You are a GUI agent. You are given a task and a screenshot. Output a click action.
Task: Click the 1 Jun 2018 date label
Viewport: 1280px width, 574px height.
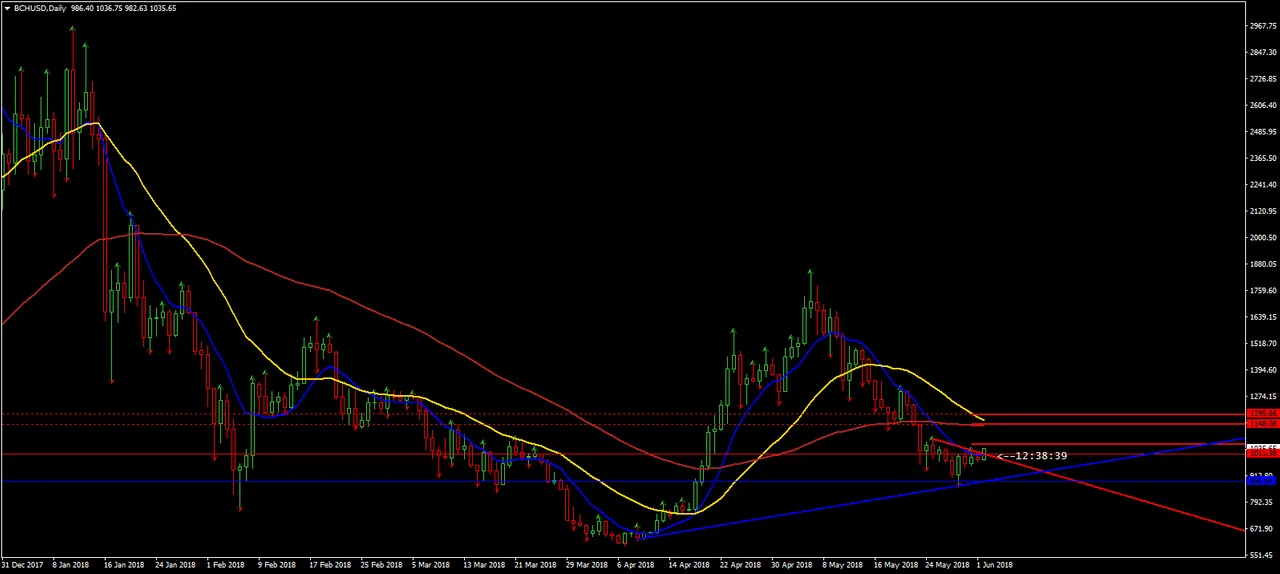click(x=994, y=565)
